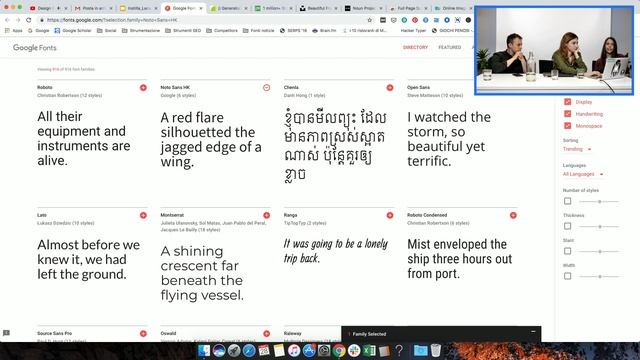The height and width of the screenshot is (360, 640).
Task: Expand the Family Selected bottom drawer
Action: click(441, 334)
